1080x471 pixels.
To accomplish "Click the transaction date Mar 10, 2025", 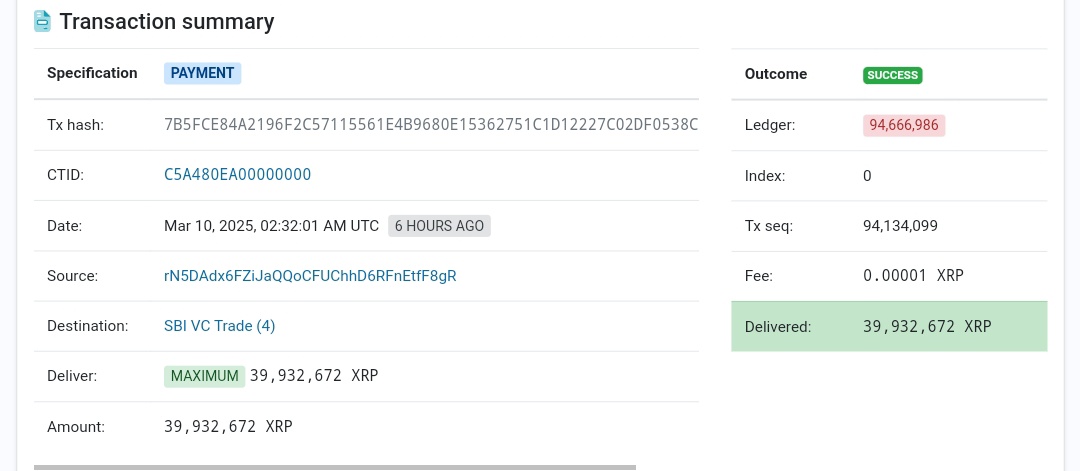I will pos(271,226).
